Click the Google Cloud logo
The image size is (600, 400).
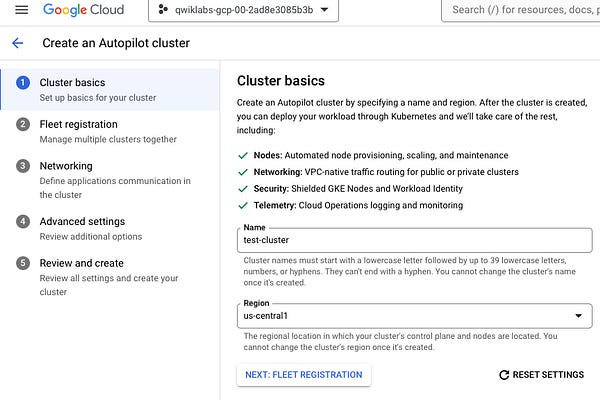tap(83, 10)
